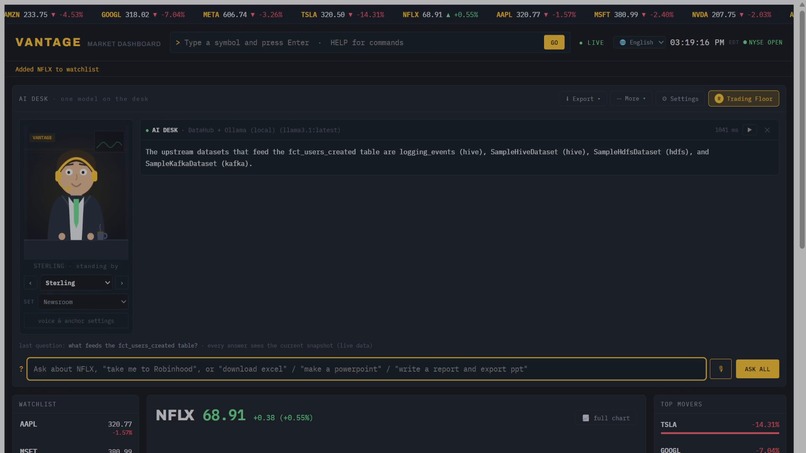The width and height of the screenshot is (806, 453).
Task: Click the globe icon by the English language selector
Action: (x=622, y=43)
